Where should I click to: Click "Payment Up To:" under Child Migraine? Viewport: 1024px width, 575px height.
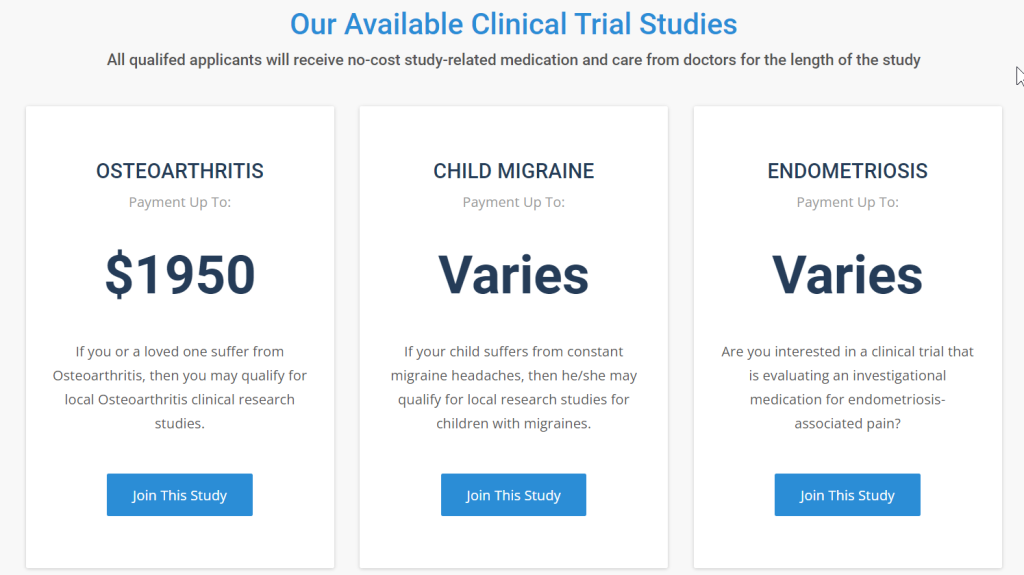[x=513, y=202]
